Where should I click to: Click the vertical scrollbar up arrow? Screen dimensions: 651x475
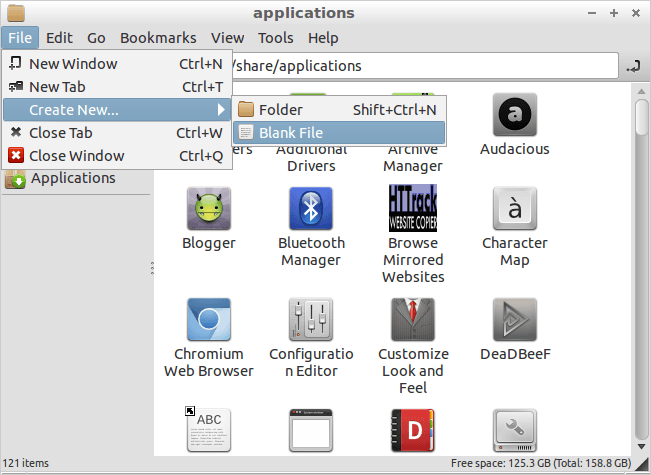tap(641, 91)
